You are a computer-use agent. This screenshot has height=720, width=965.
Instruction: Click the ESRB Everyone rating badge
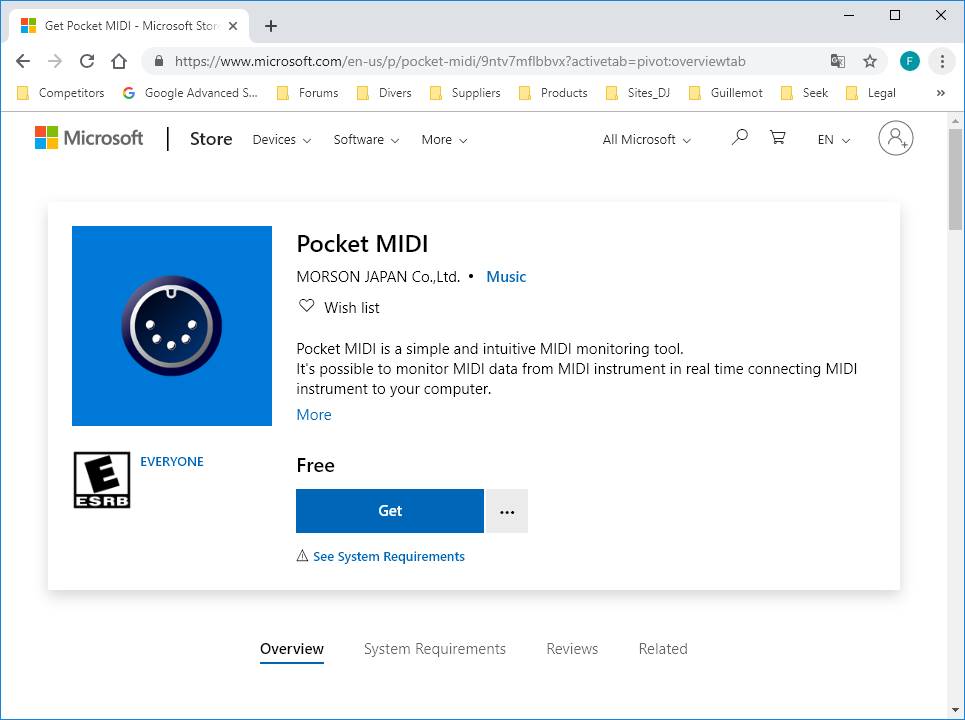click(x=102, y=480)
